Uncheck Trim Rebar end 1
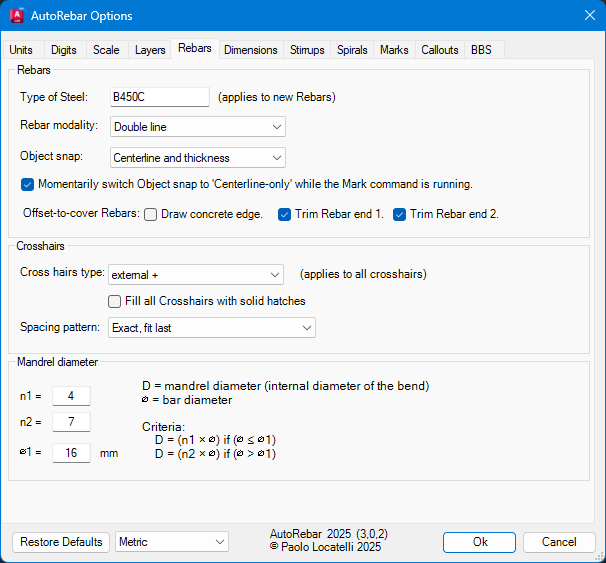The image size is (606, 563). (x=285, y=214)
